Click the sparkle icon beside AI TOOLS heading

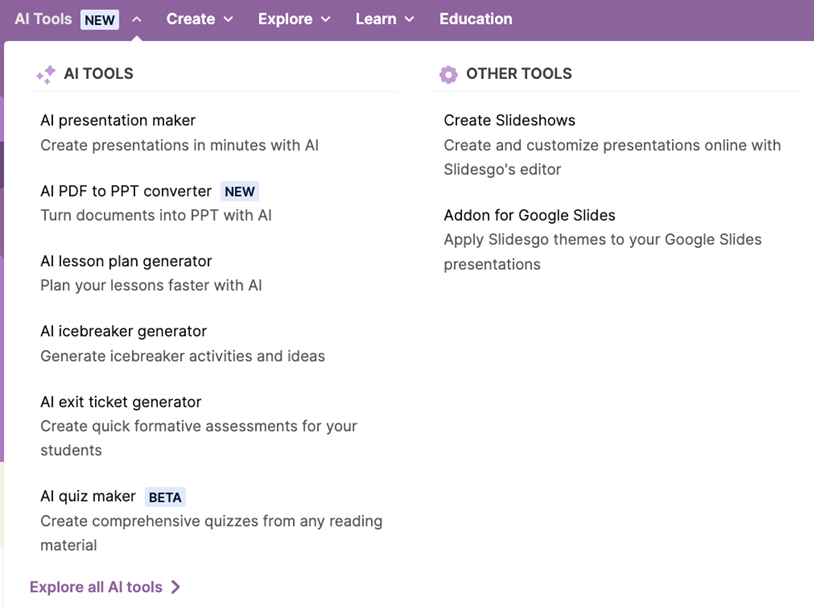tap(45, 74)
